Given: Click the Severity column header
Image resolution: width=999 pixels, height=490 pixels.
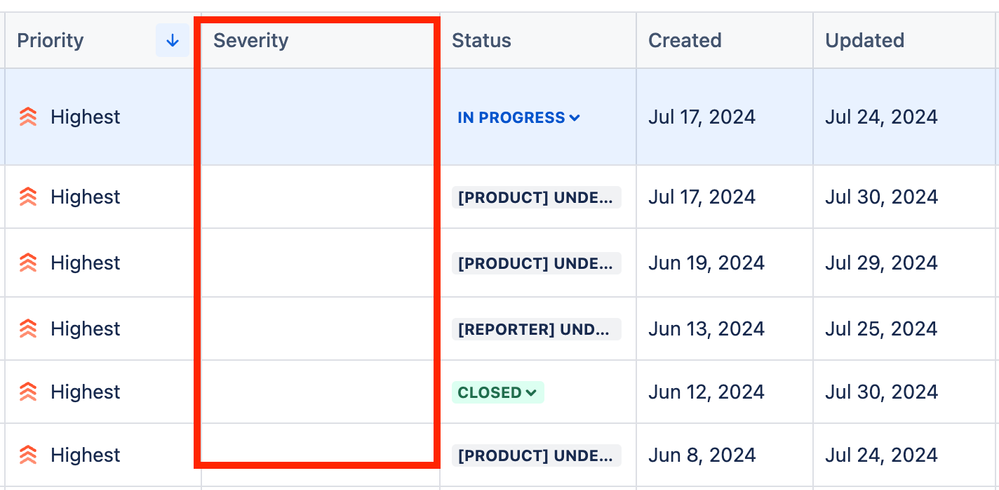Looking at the screenshot, I should click(251, 40).
